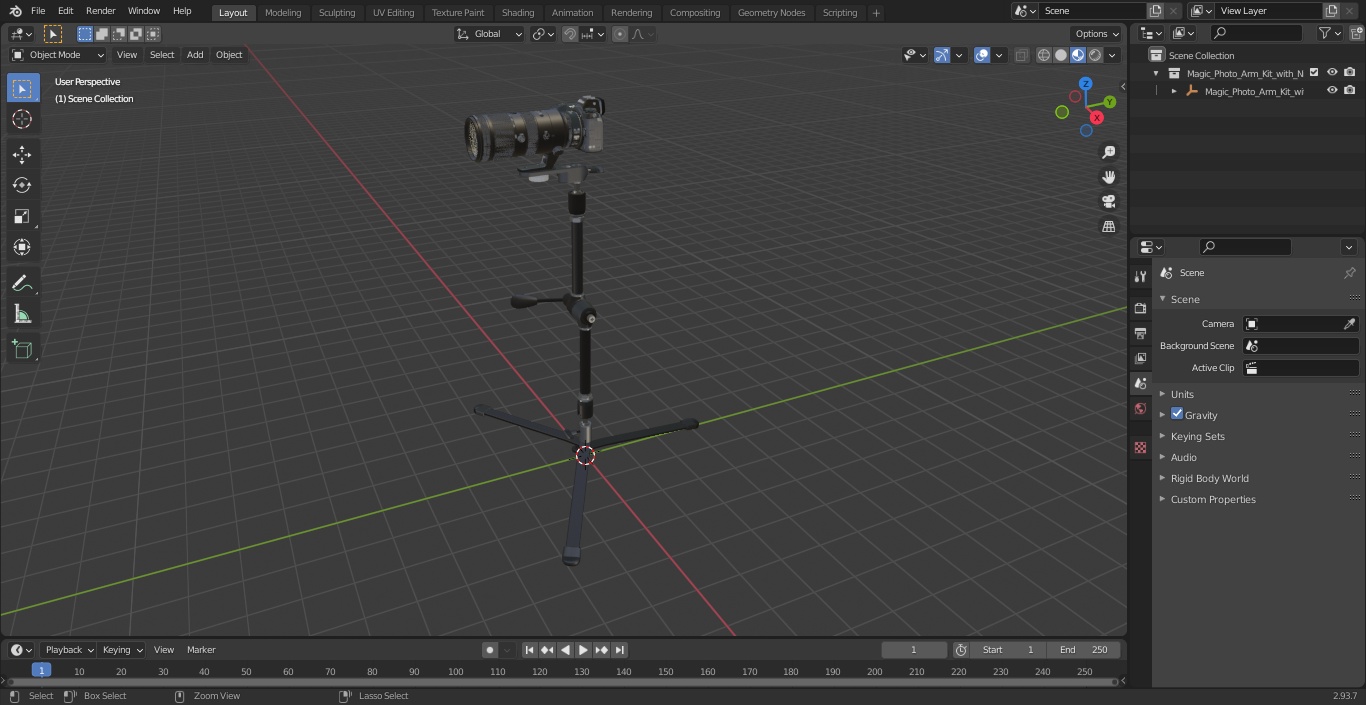
Task: Open the Tool properties tab
Action: (1140, 277)
